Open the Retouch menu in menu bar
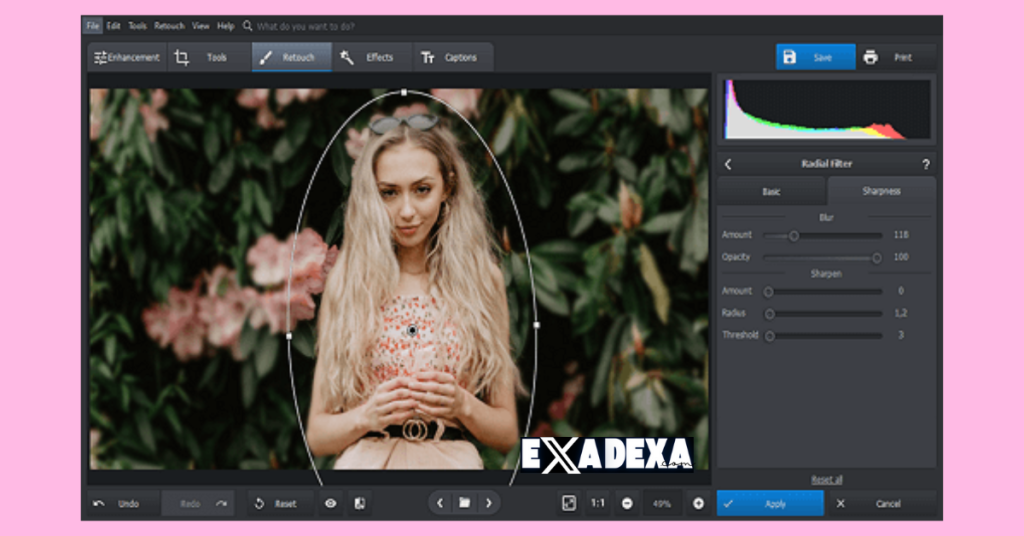 coord(169,26)
